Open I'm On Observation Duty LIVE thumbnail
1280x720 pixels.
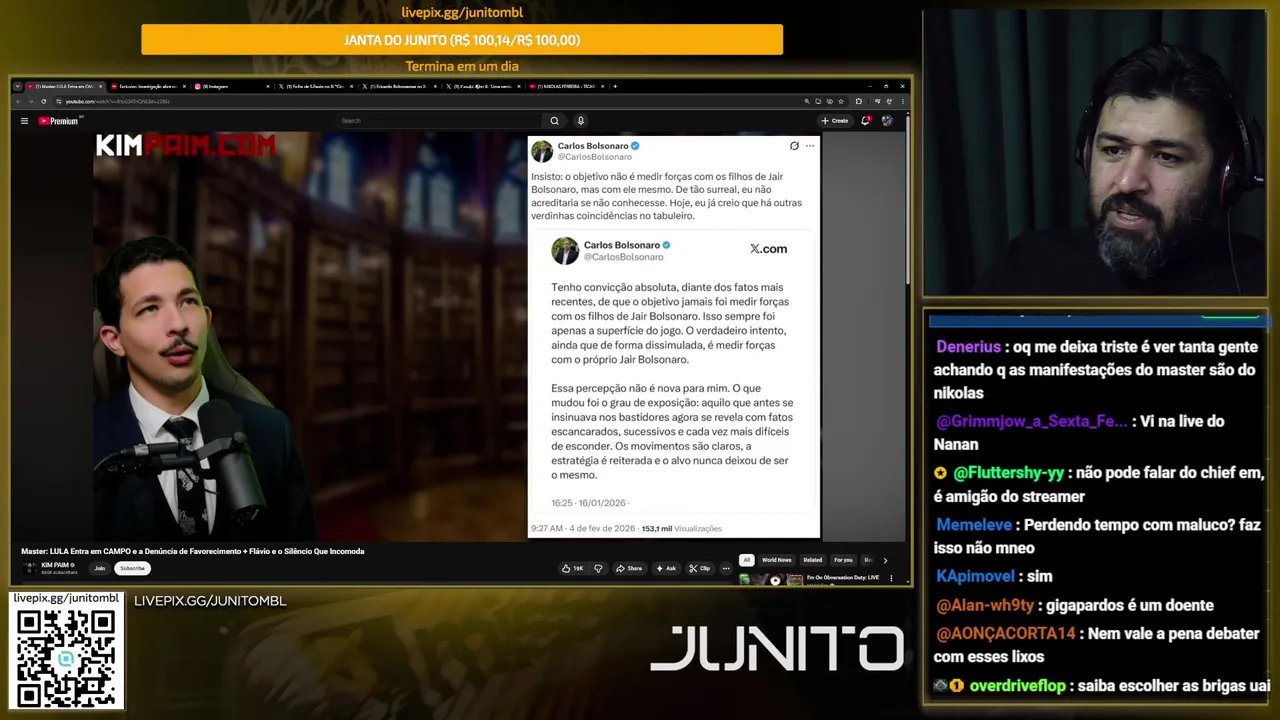(x=770, y=579)
